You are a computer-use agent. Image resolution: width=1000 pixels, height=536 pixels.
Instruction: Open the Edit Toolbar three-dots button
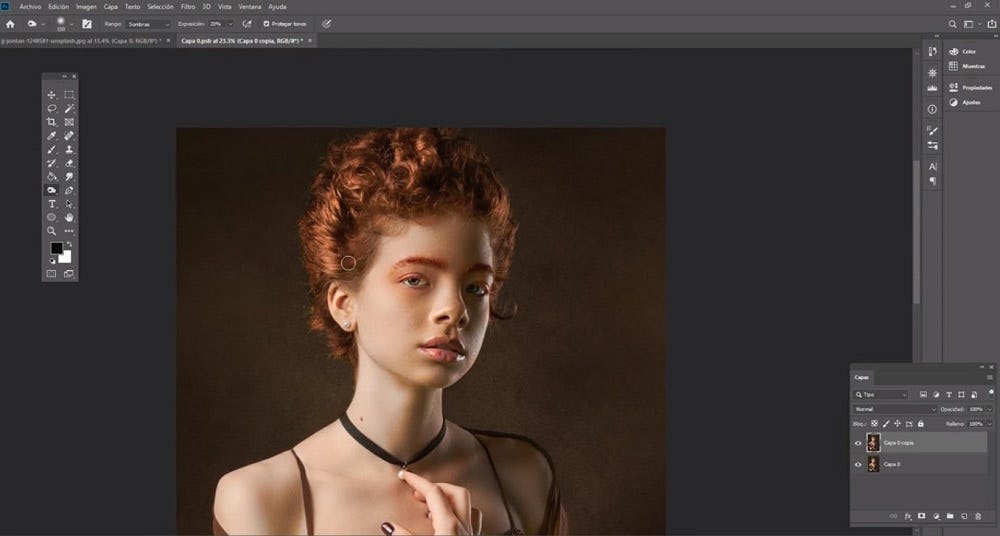pyautogui.click(x=69, y=231)
